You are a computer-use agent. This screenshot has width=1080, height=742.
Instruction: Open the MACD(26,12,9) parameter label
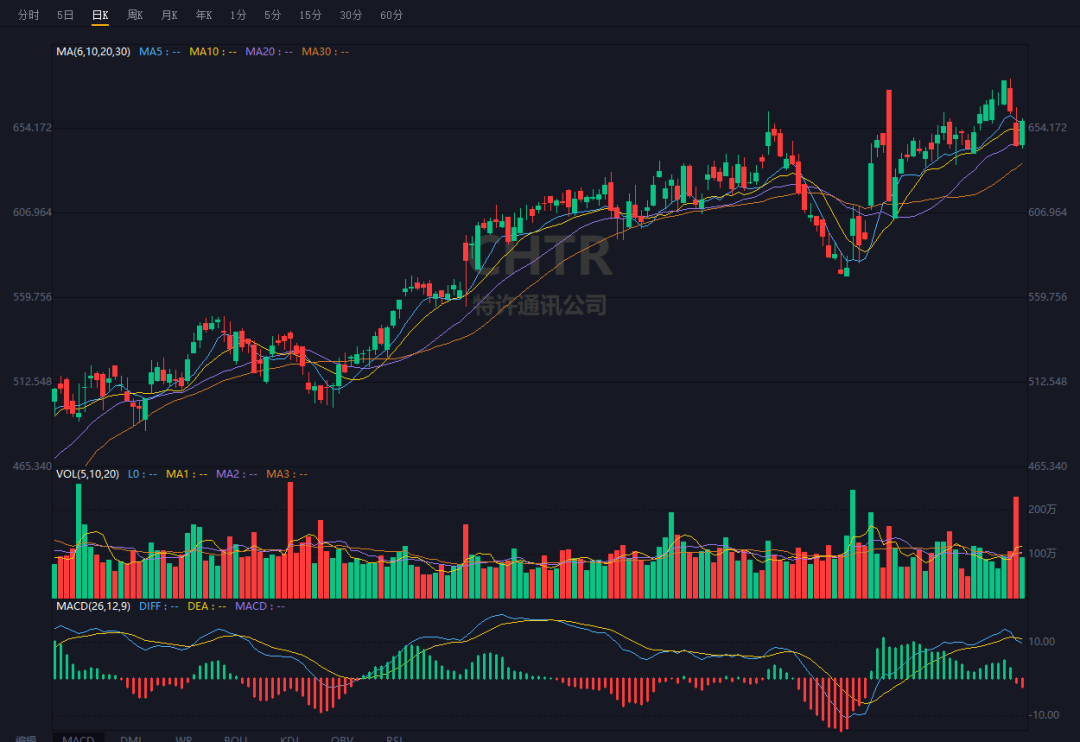coord(93,606)
